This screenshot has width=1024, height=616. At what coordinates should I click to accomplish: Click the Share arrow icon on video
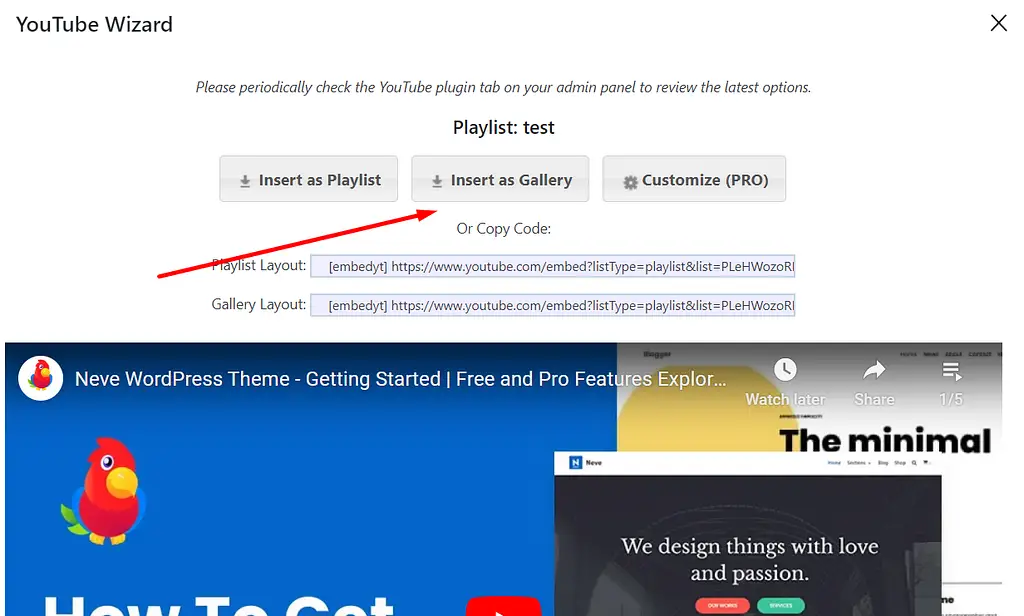tap(874, 371)
